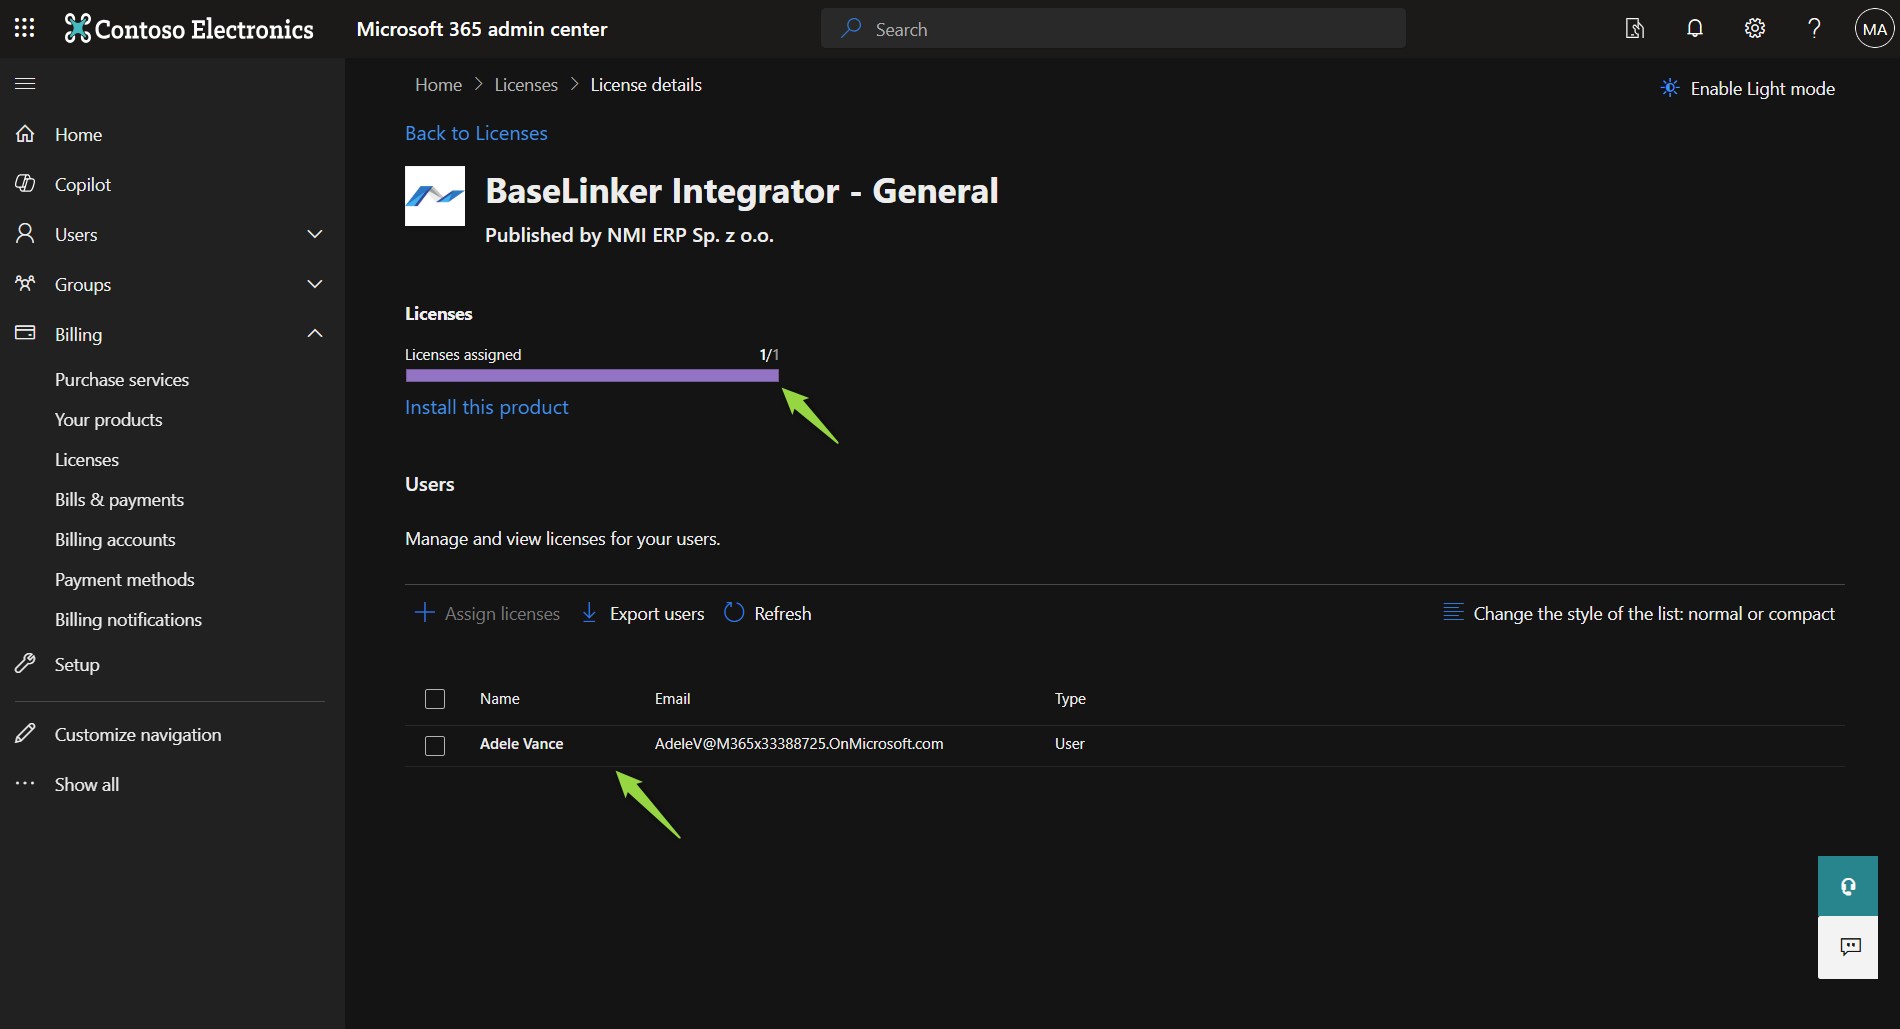
Task: Open the app launcher waffle icon
Action: pos(25,28)
